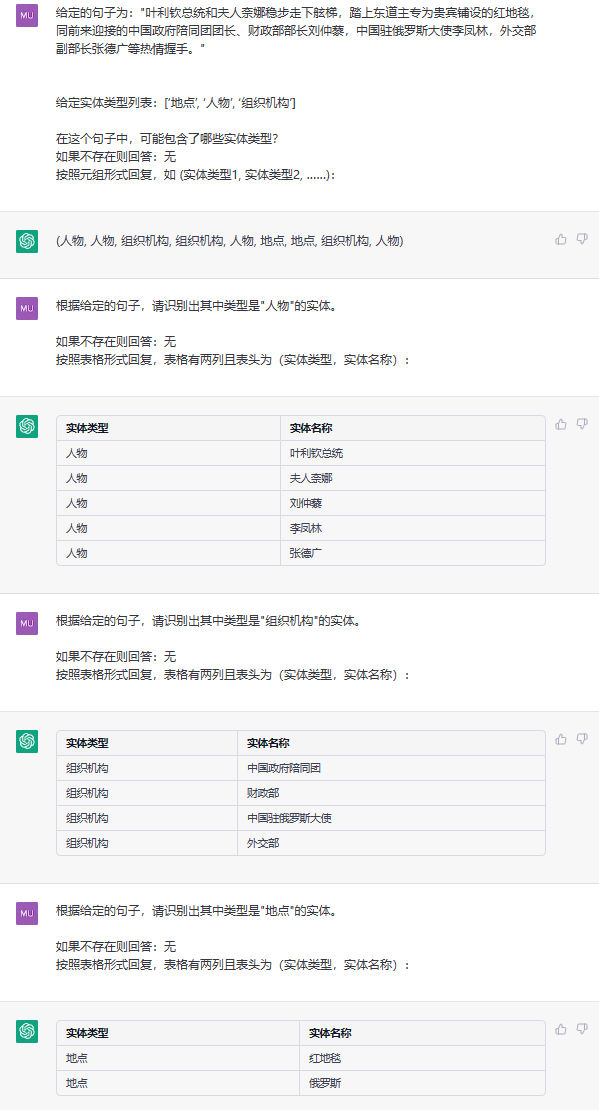599x1110 pixels.
Task: Thumbs up the 地点 entity table response
Action: (561, 1029)
